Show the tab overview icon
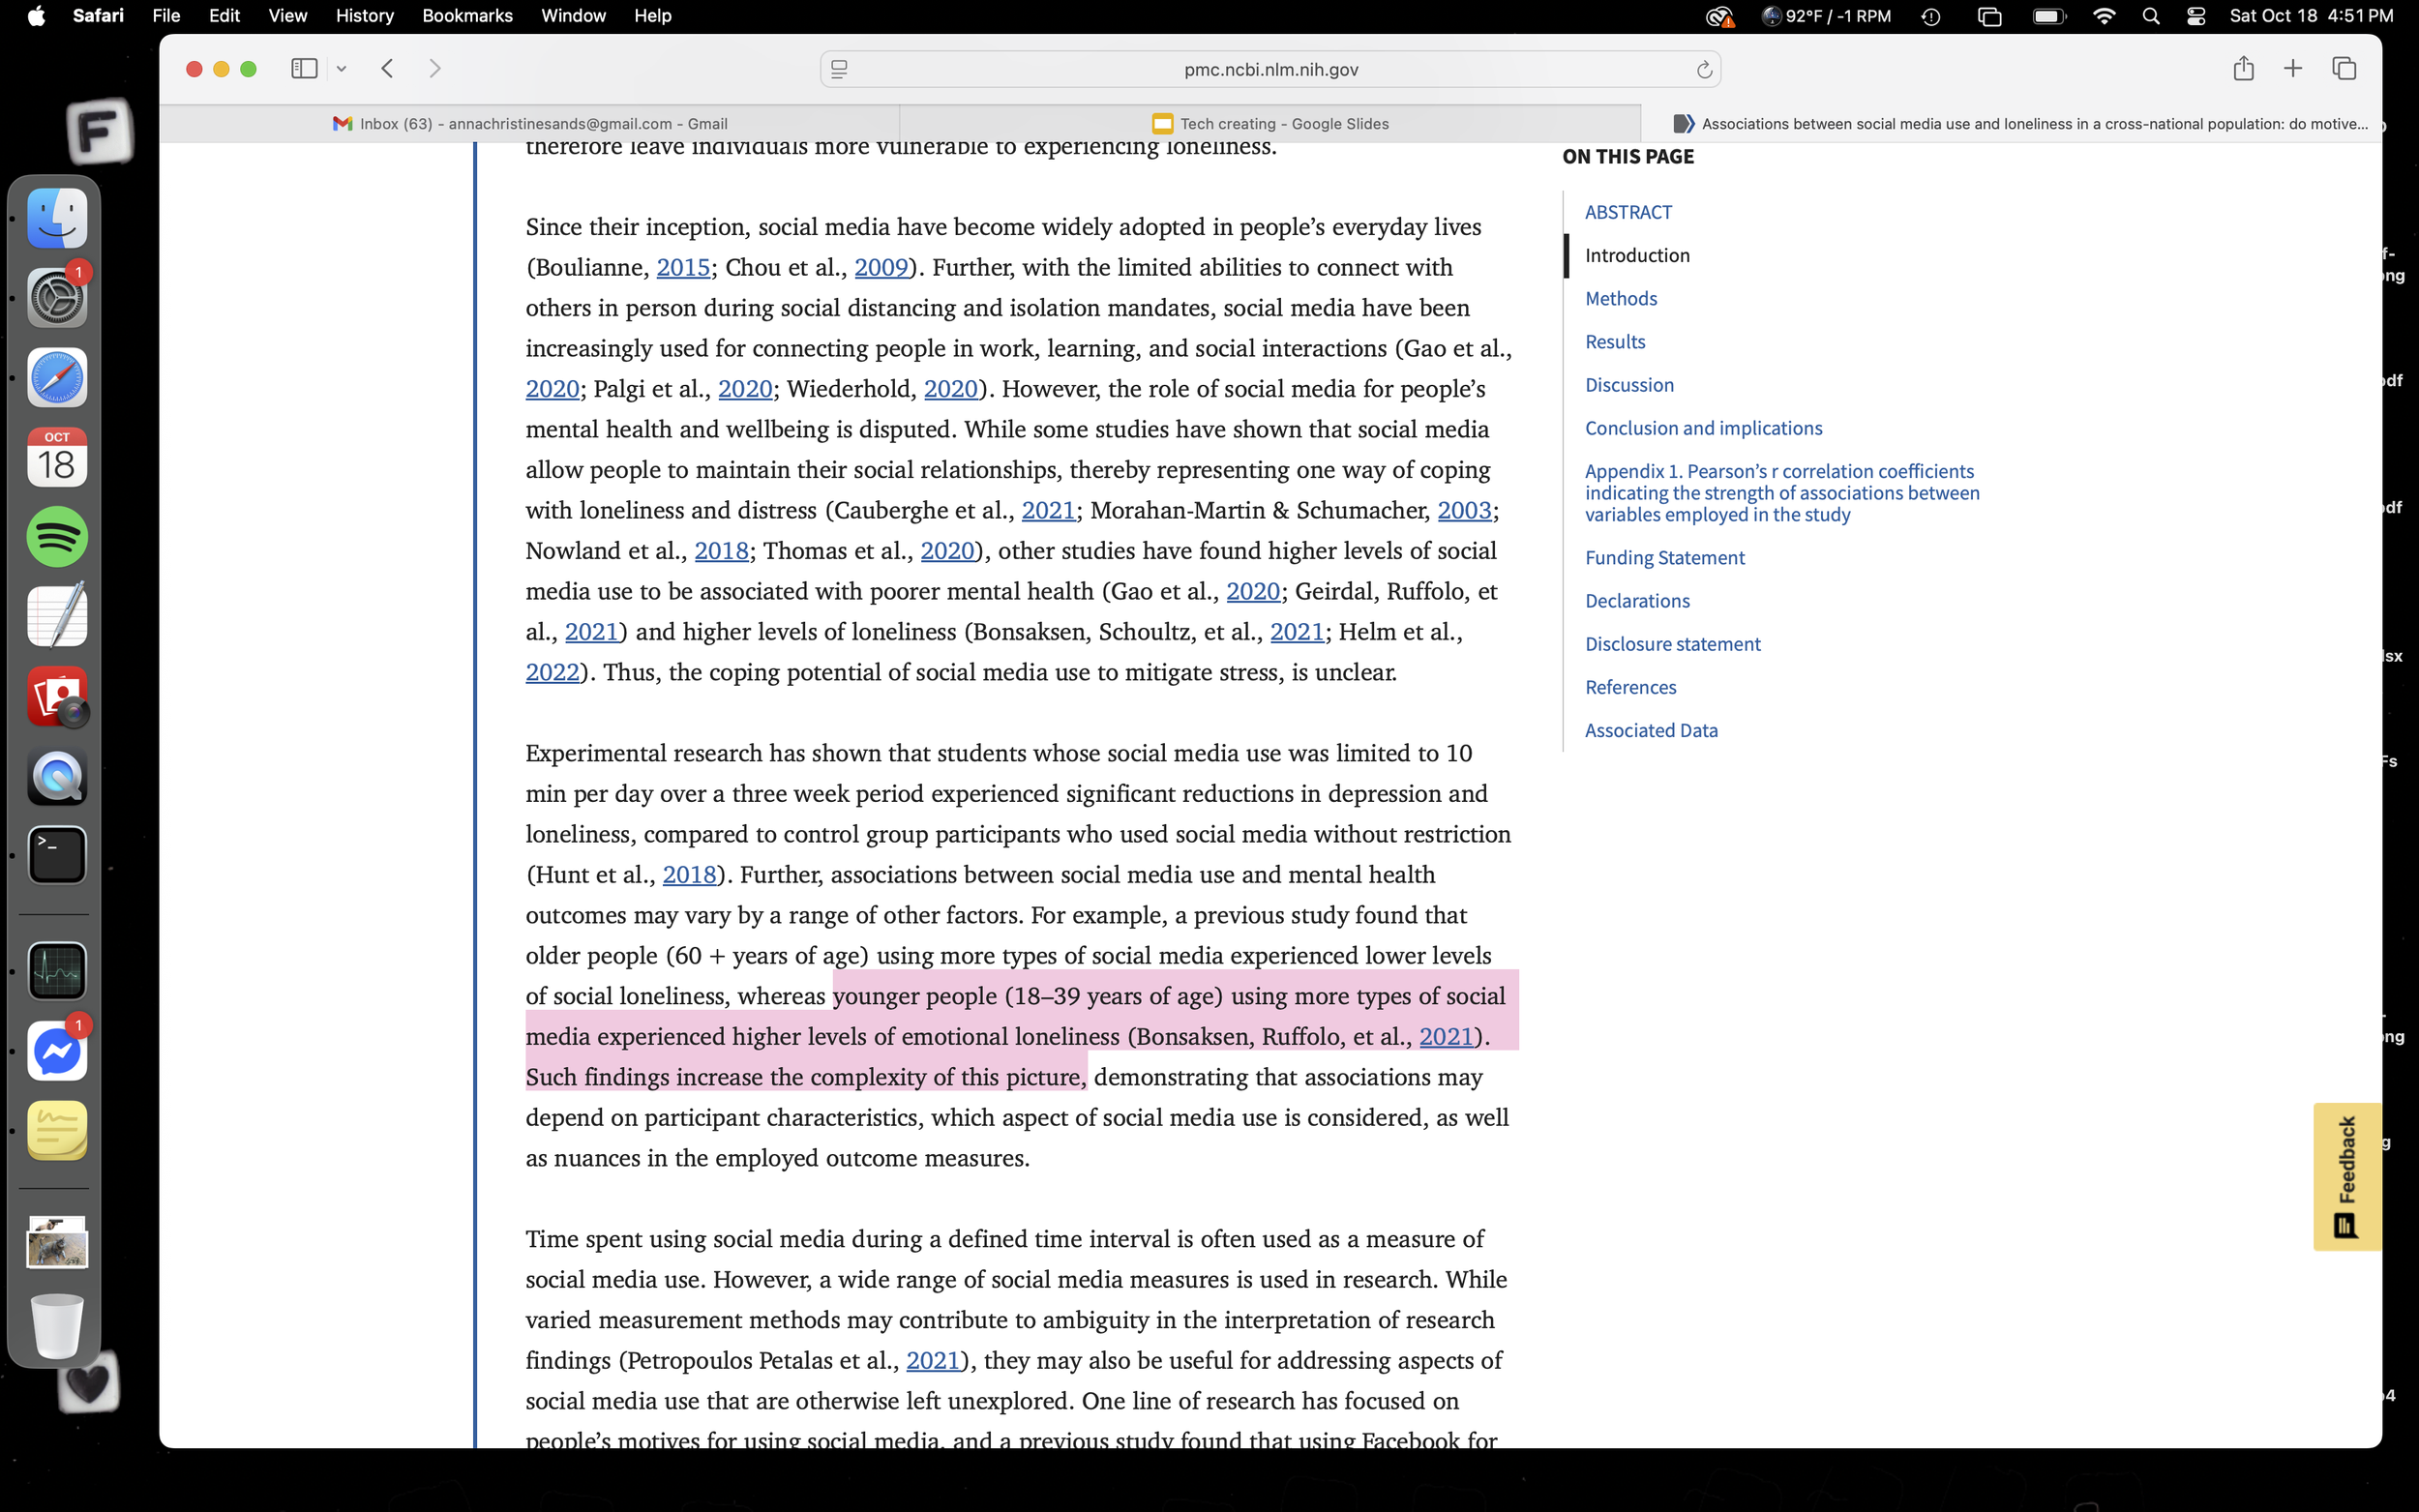 pos(2344,68)
